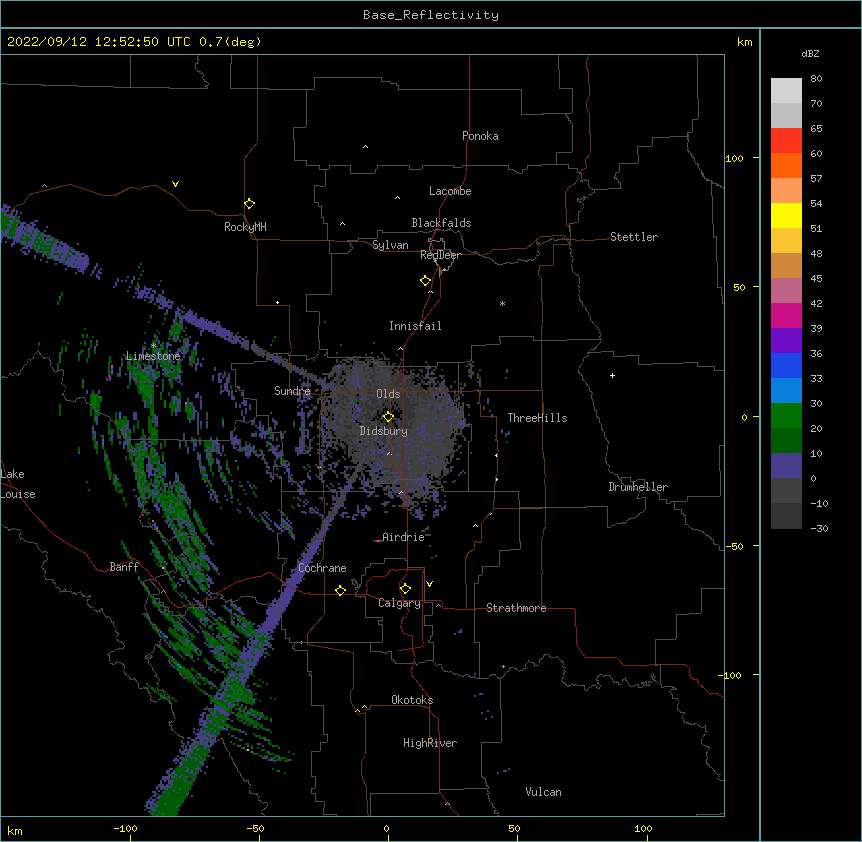Click the Innisfail city label

[415, 326]
